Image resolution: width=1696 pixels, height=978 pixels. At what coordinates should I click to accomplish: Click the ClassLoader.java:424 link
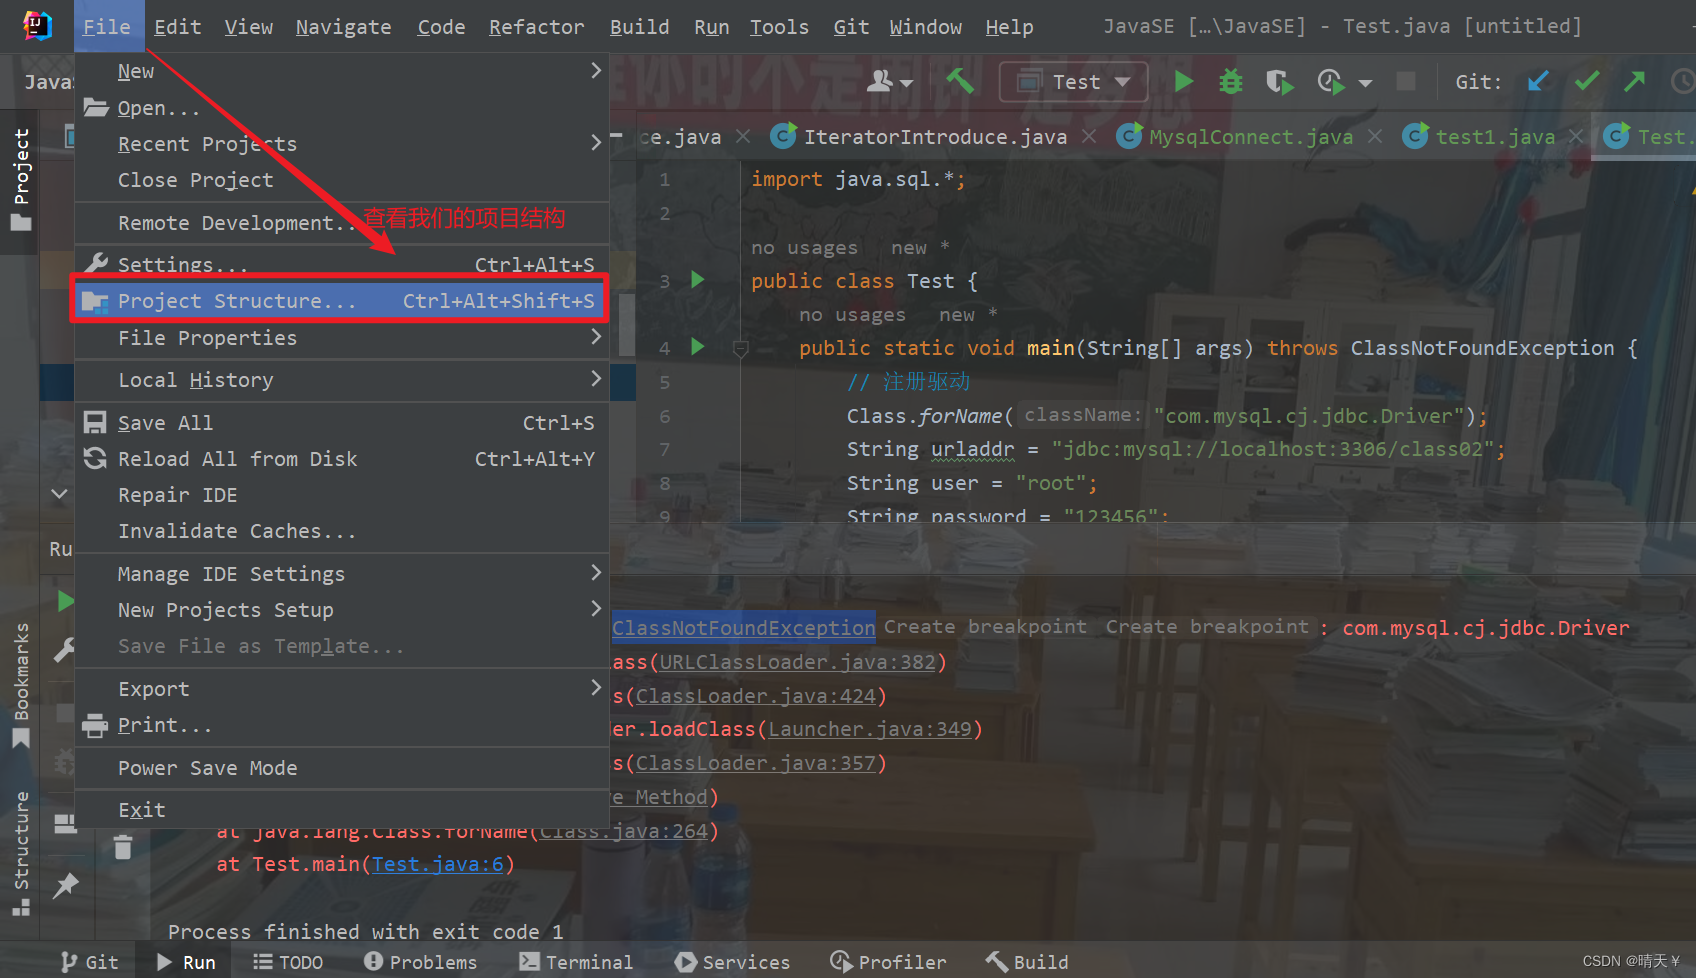click(755, 695)
